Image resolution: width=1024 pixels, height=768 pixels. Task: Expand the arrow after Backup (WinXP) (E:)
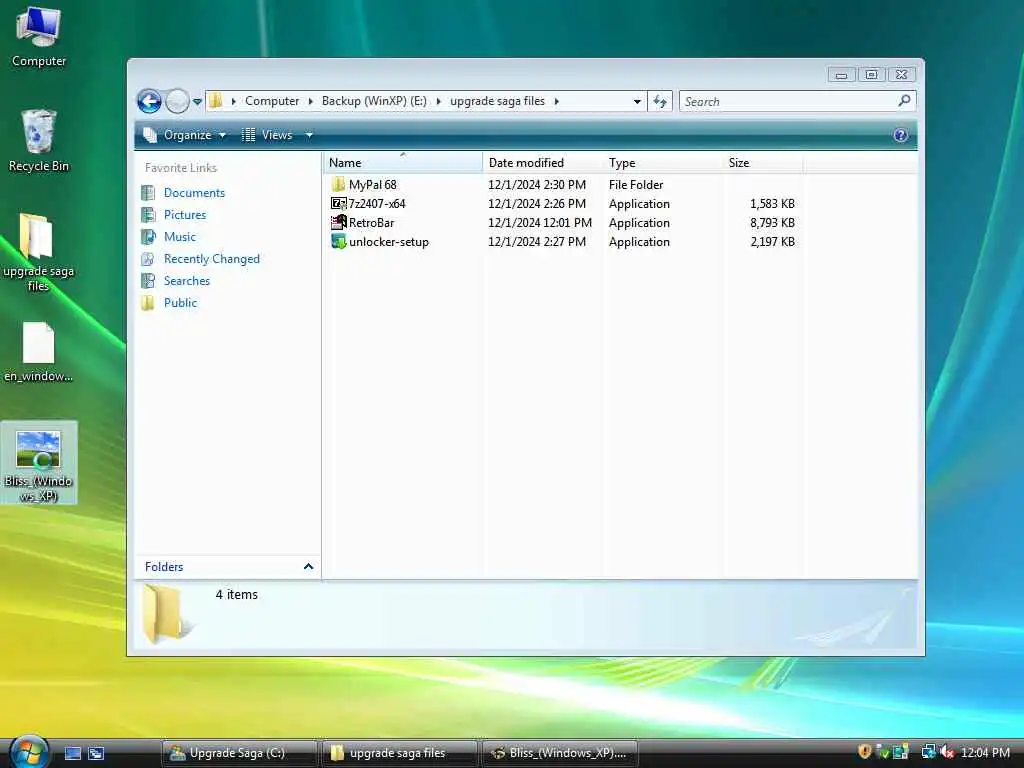pos(438,101)
